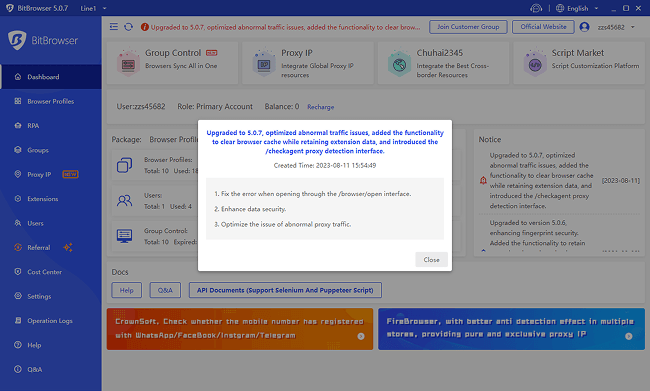The height and width of the screenshot is (391, 650).
Task: Click the scrolling upgrade announcement text
Action: (285, 27)
